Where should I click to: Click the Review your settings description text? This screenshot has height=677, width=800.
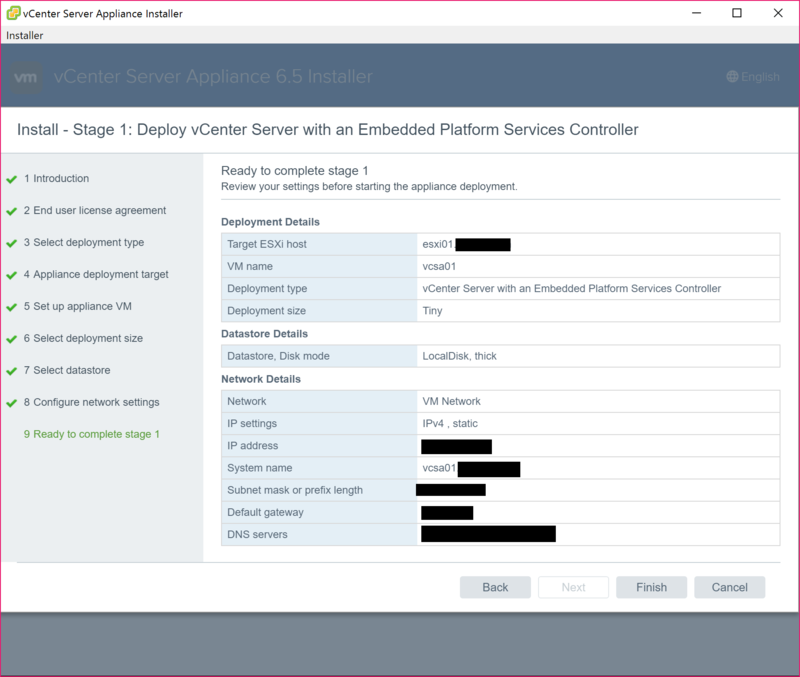[x=369, y=186]
